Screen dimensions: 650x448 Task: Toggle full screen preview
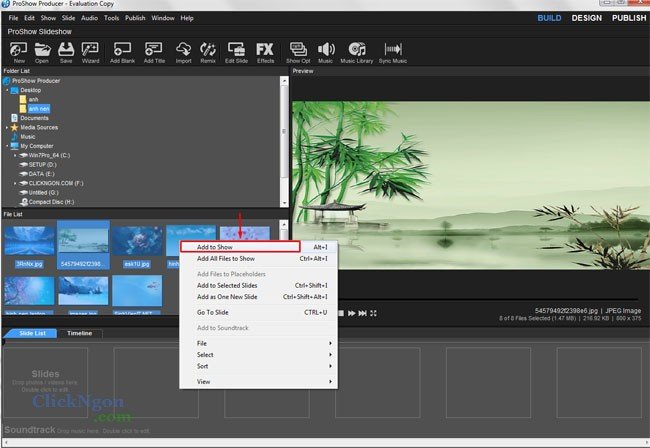(374, 313)
